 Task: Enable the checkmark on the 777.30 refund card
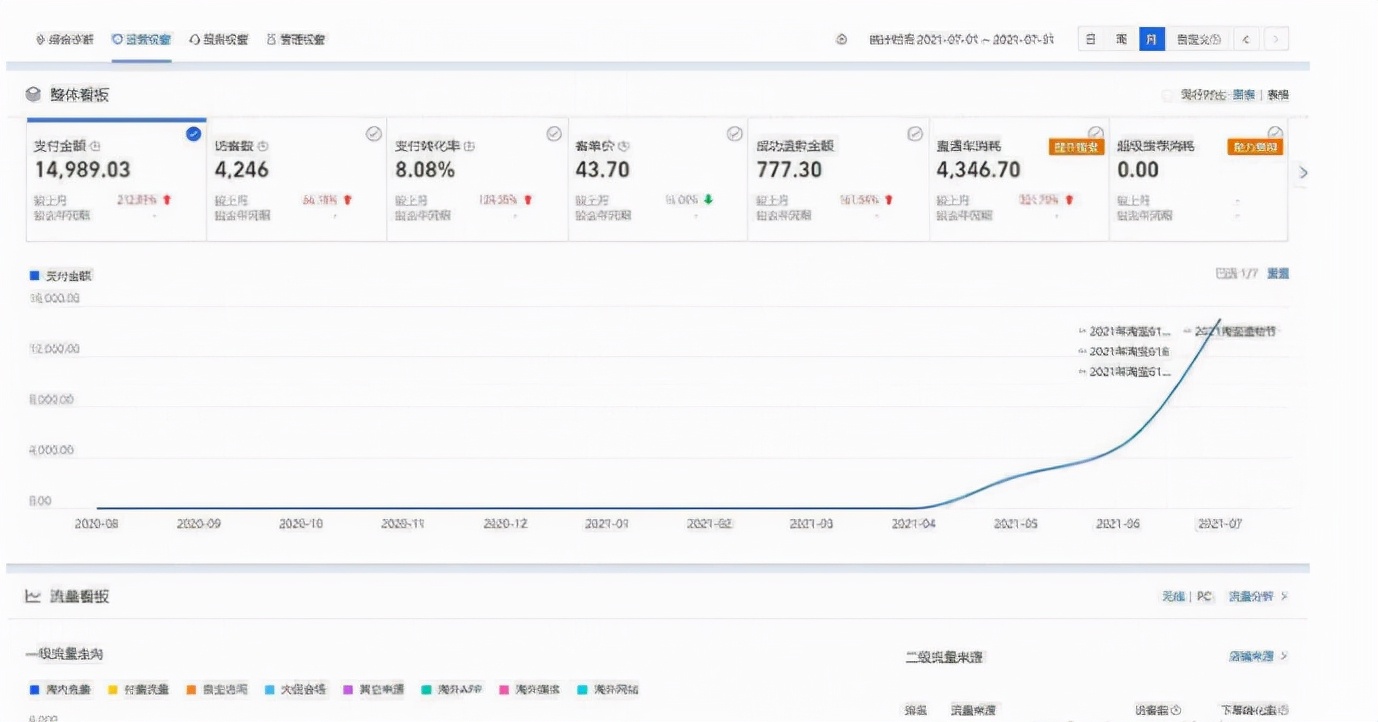(x=914, y=134)
